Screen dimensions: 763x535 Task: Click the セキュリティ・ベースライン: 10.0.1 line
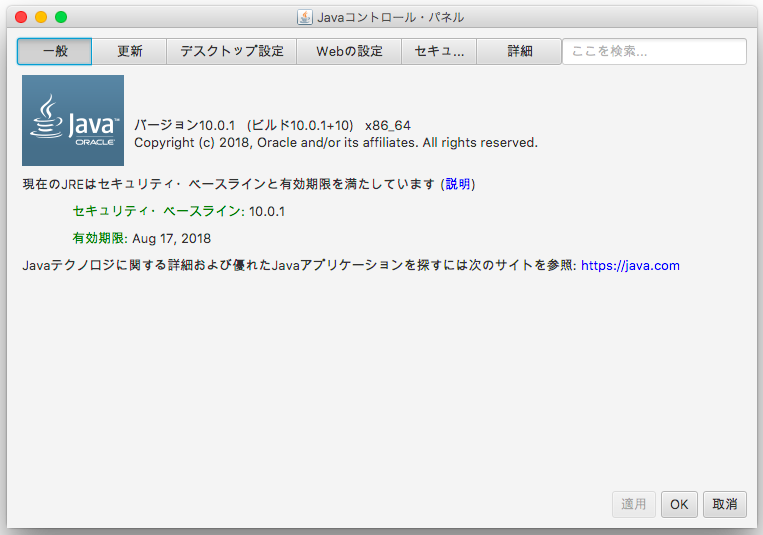(x=179, y=211)
